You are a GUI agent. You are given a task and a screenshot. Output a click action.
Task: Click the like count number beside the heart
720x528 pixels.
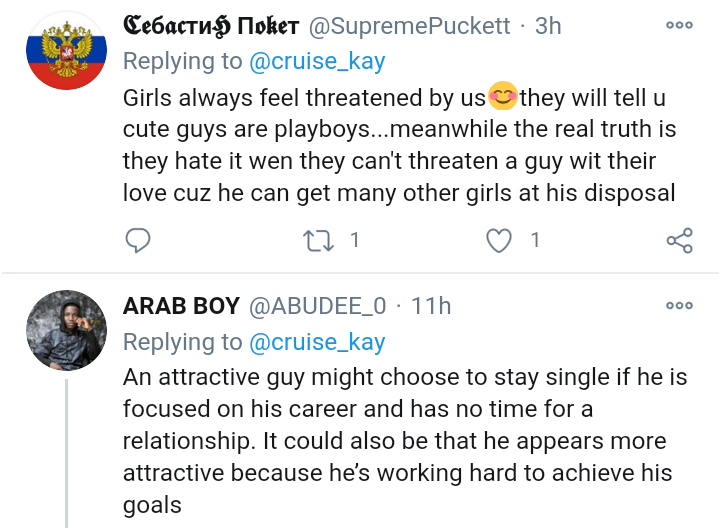535,240
